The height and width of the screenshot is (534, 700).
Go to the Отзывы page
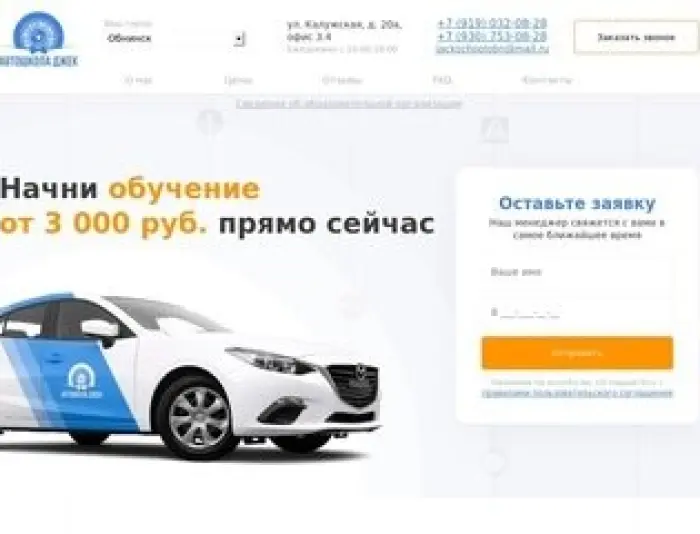342,80
